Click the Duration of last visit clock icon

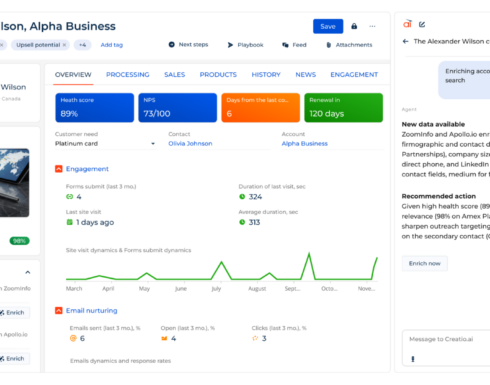[242, 197]
